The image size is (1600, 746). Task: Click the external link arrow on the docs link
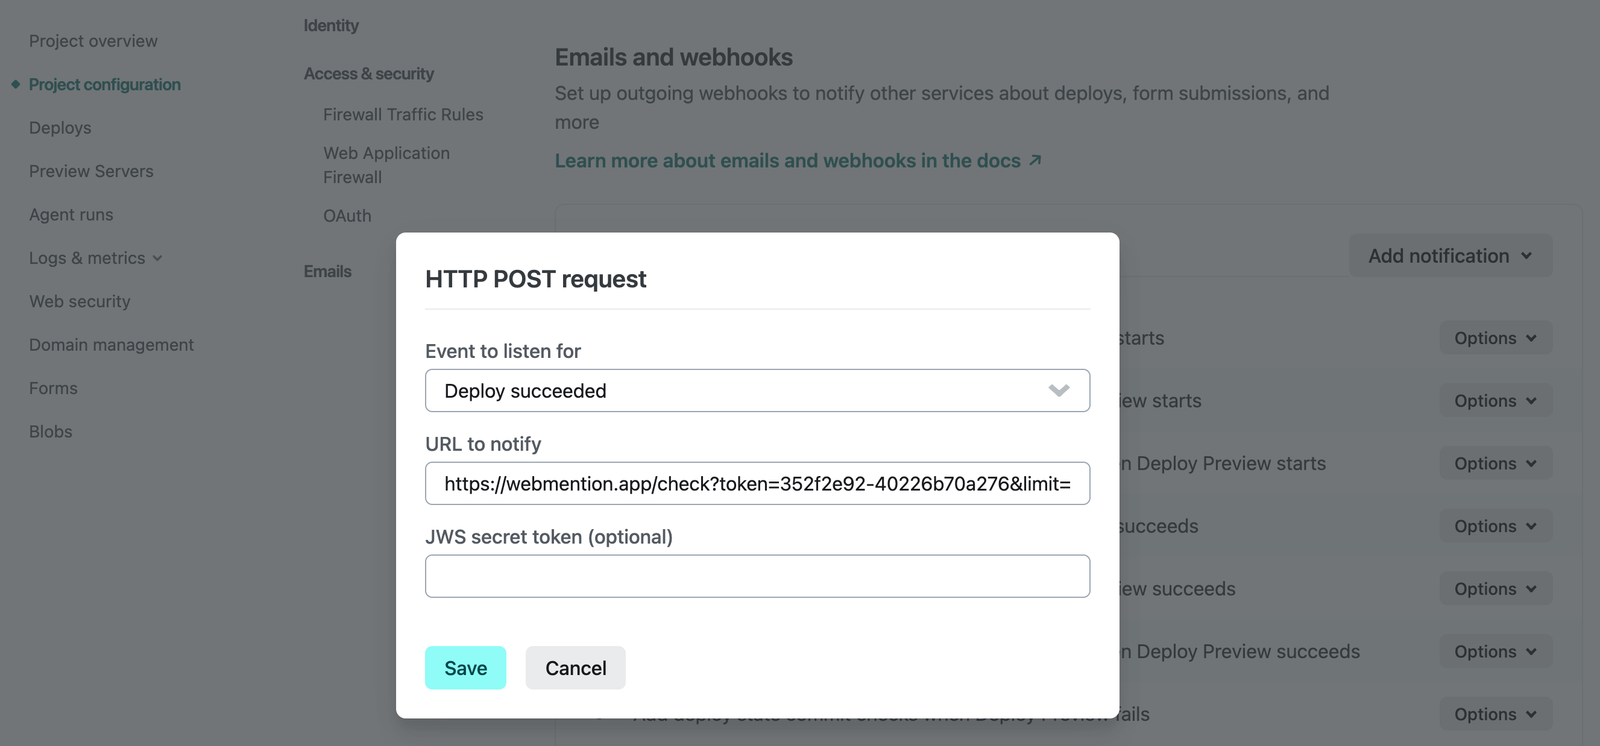(x=1035, y=160)
